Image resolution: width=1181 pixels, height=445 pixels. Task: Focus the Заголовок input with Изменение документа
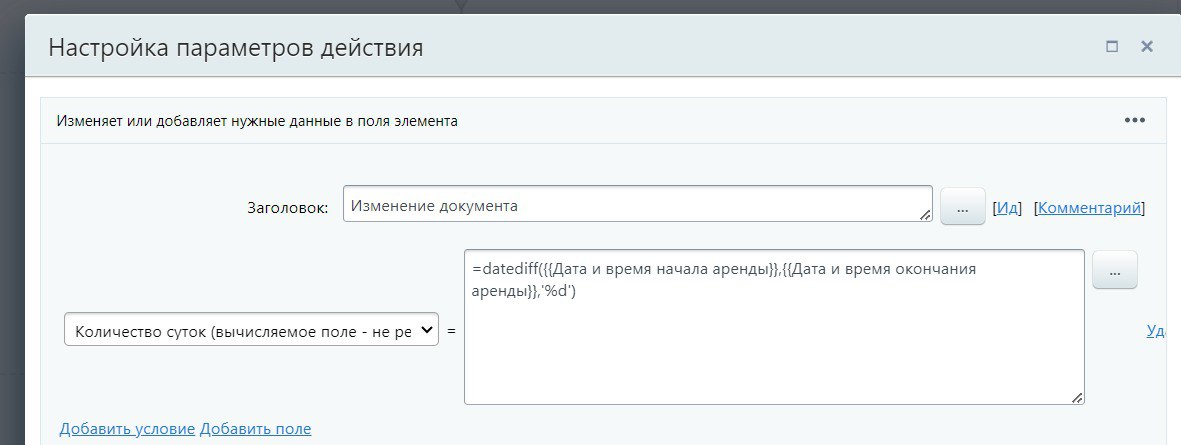pyautogui.click(x=630, y=206)
